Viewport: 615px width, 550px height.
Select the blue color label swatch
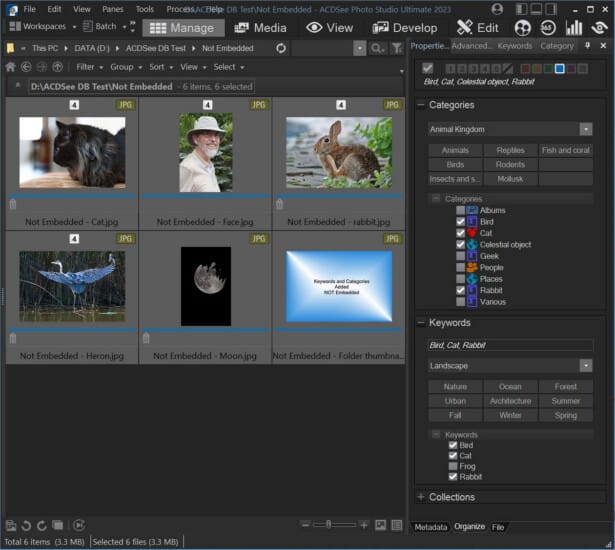pos(559,68)
